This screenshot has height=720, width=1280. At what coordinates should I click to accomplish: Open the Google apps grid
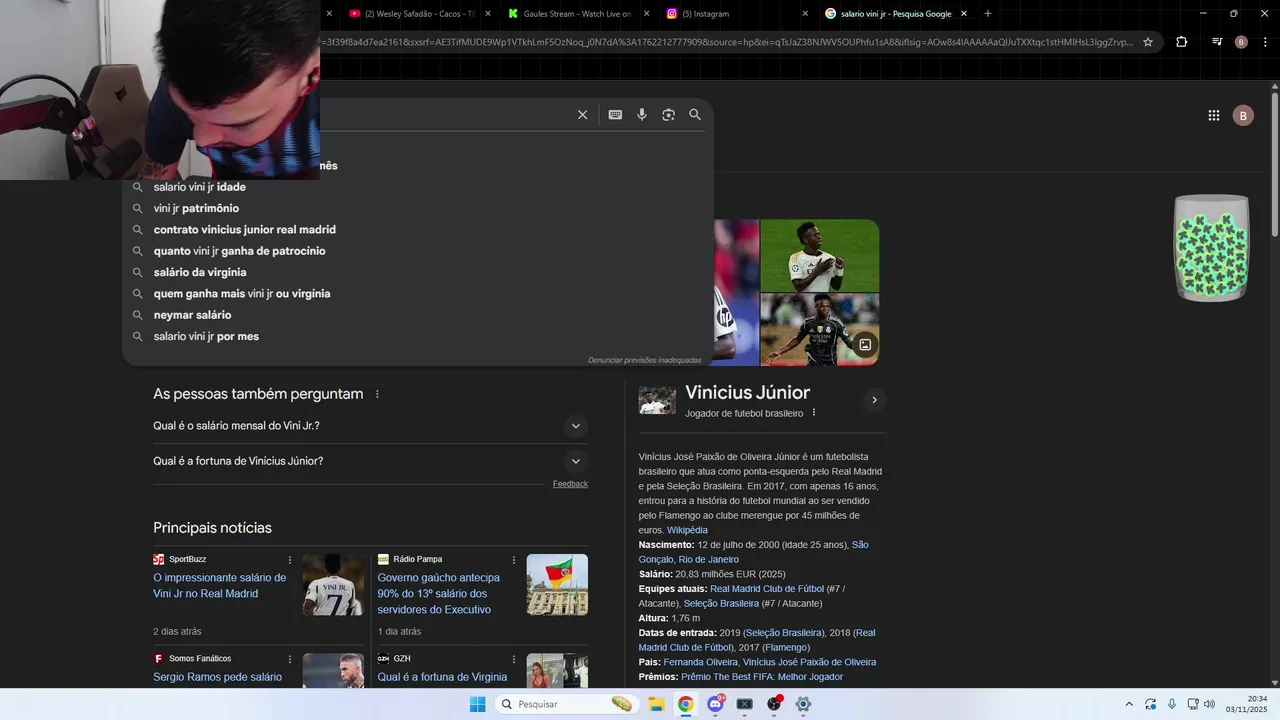[1214, 115]
